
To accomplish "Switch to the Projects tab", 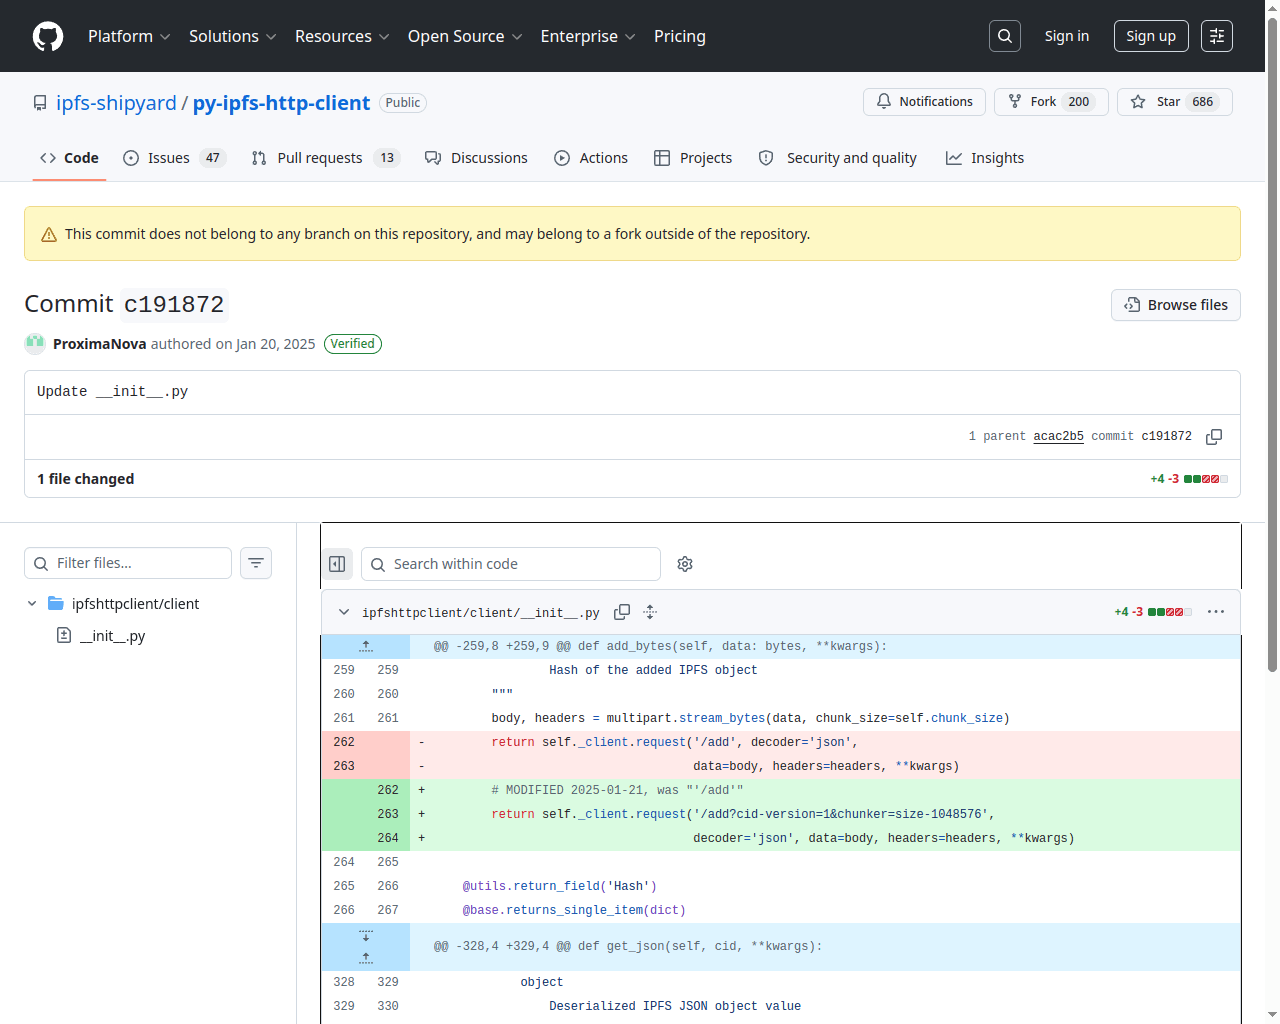I will click(693, 158).
